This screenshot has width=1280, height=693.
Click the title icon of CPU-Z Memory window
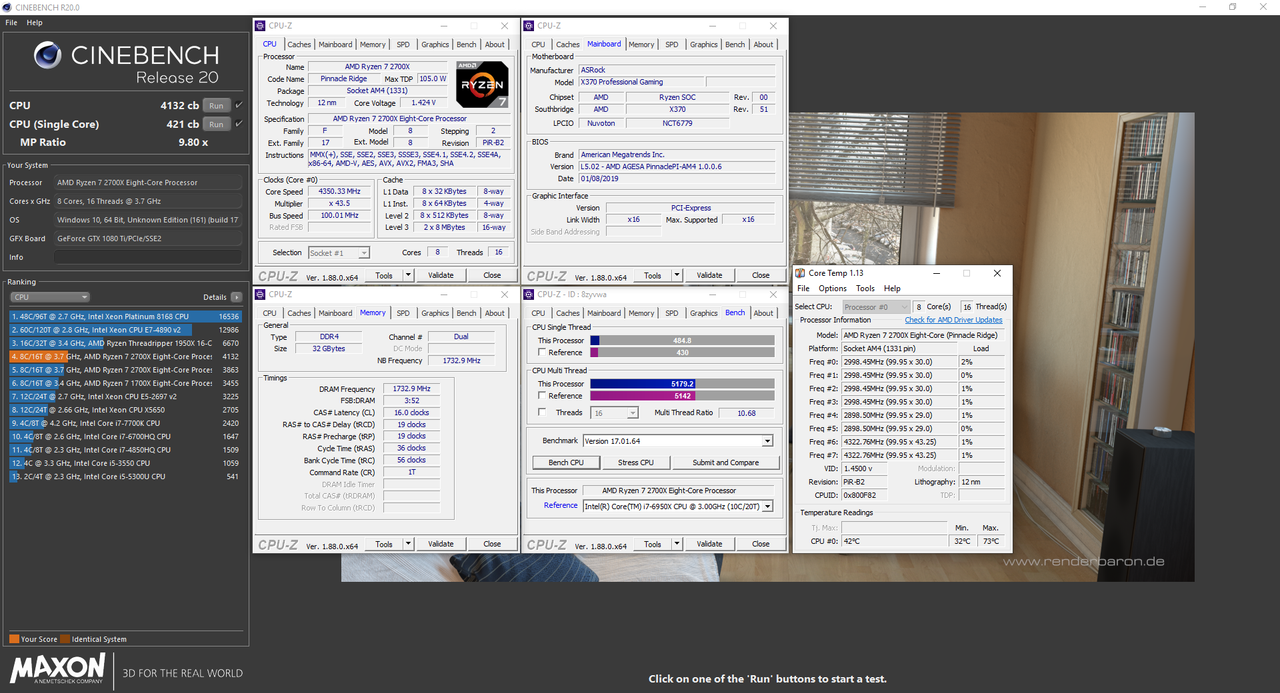[x=260, y=294]
